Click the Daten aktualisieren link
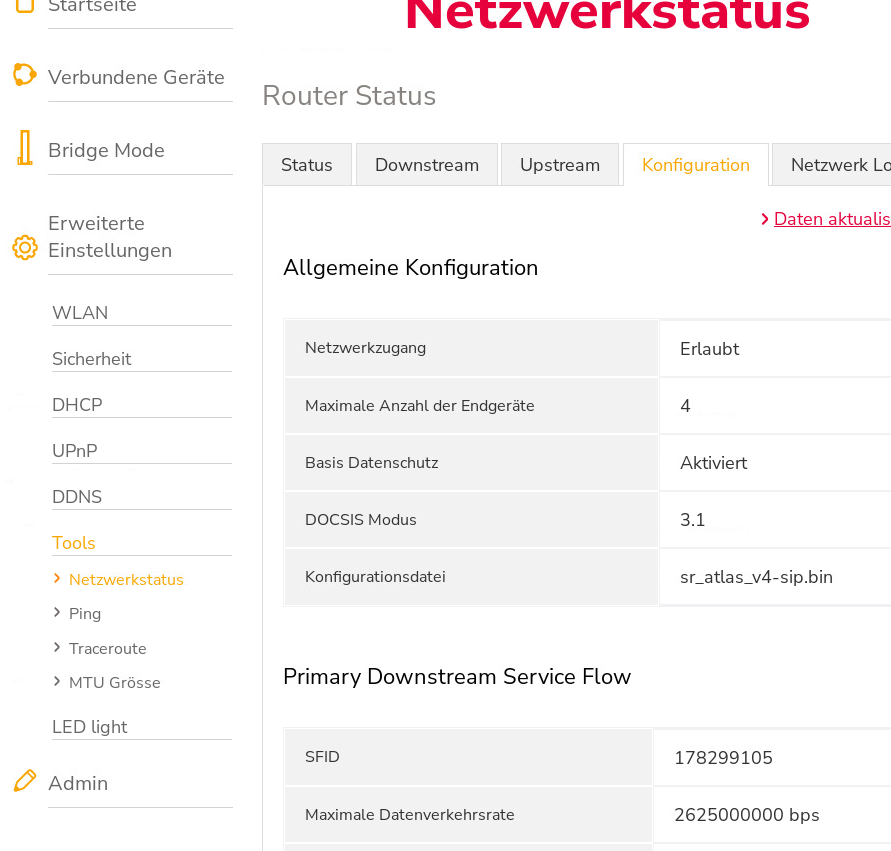 (831, 219)
